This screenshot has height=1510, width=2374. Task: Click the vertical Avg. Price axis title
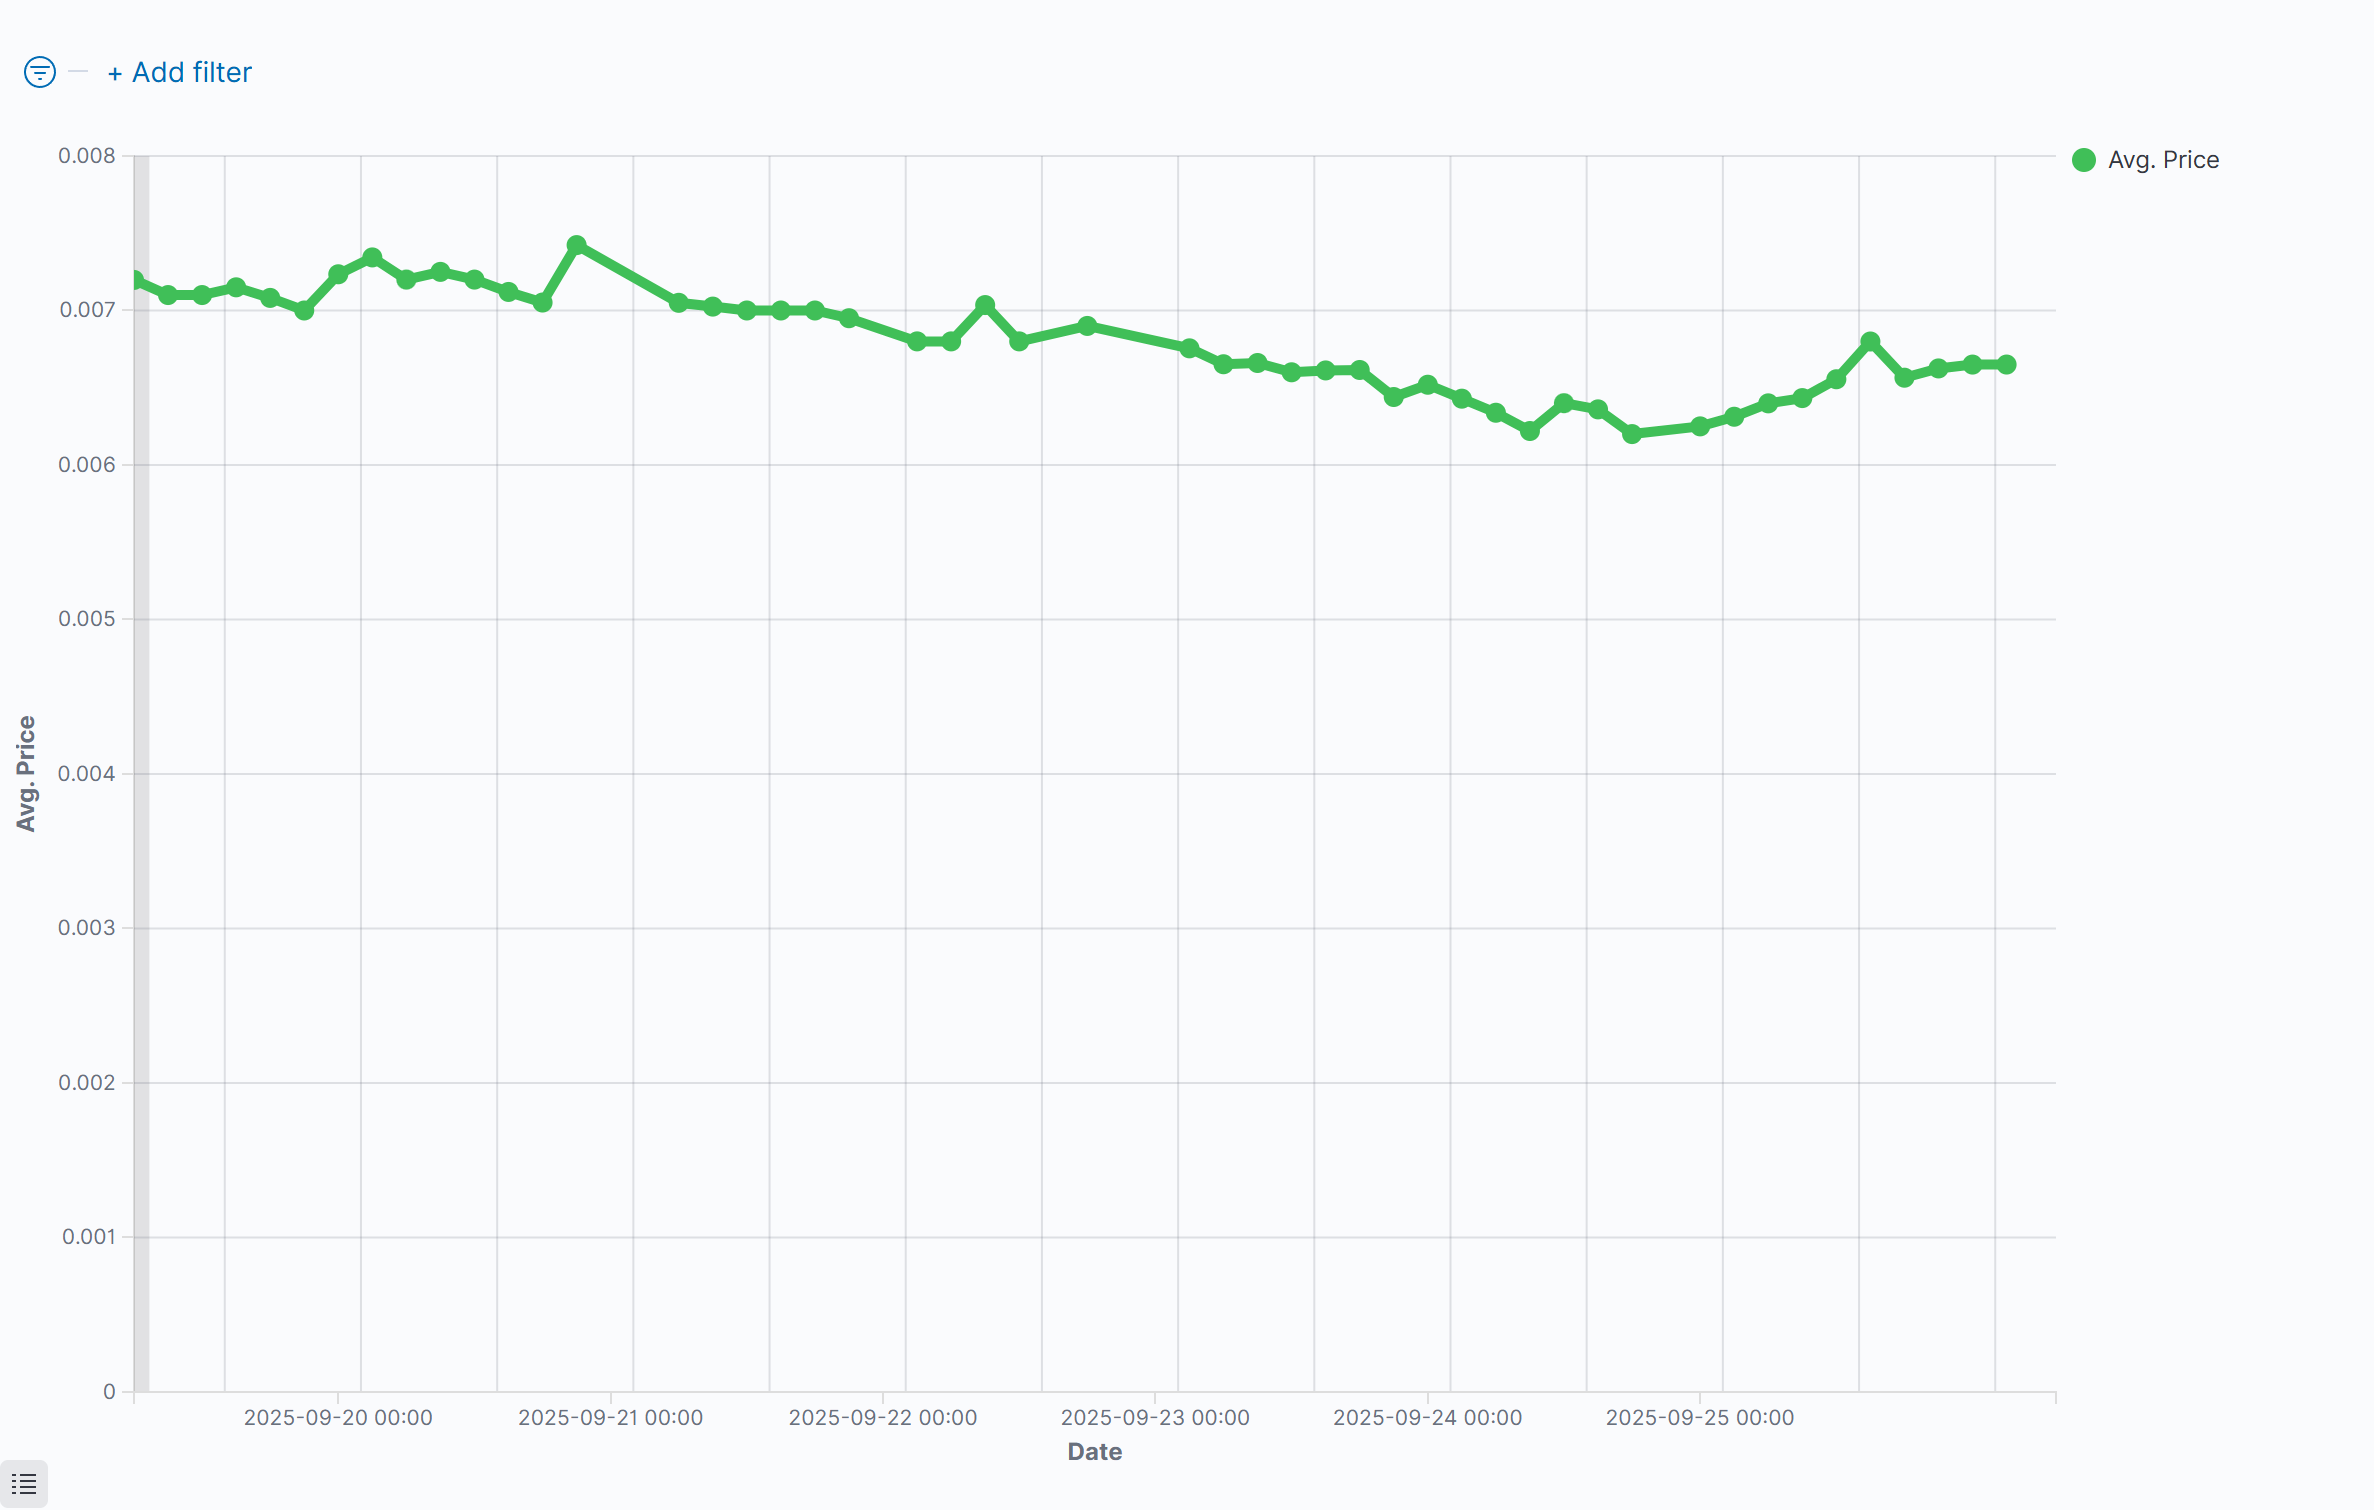point(26,773)
